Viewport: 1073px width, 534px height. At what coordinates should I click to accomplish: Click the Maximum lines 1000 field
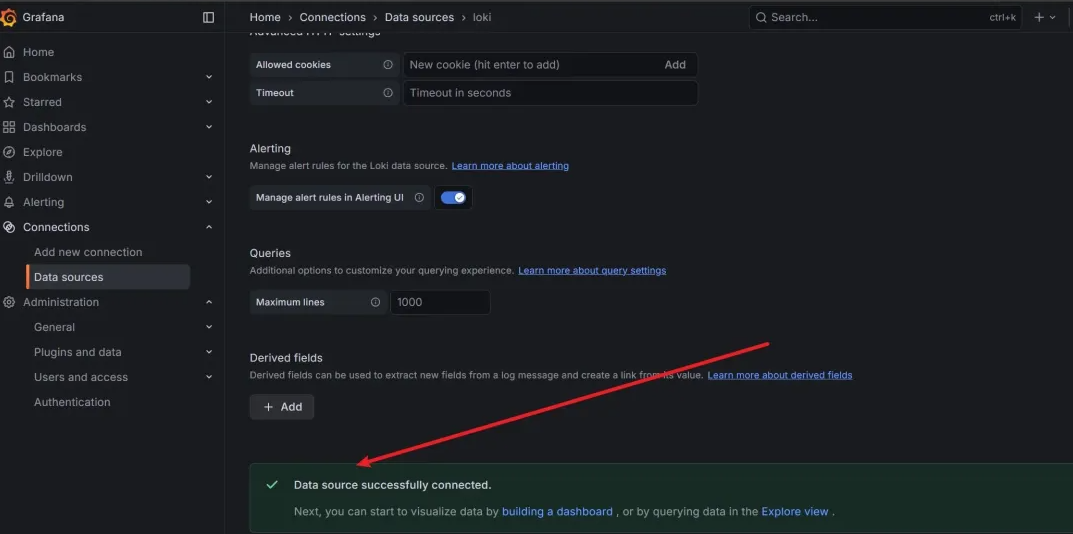(x=440, y=302)
